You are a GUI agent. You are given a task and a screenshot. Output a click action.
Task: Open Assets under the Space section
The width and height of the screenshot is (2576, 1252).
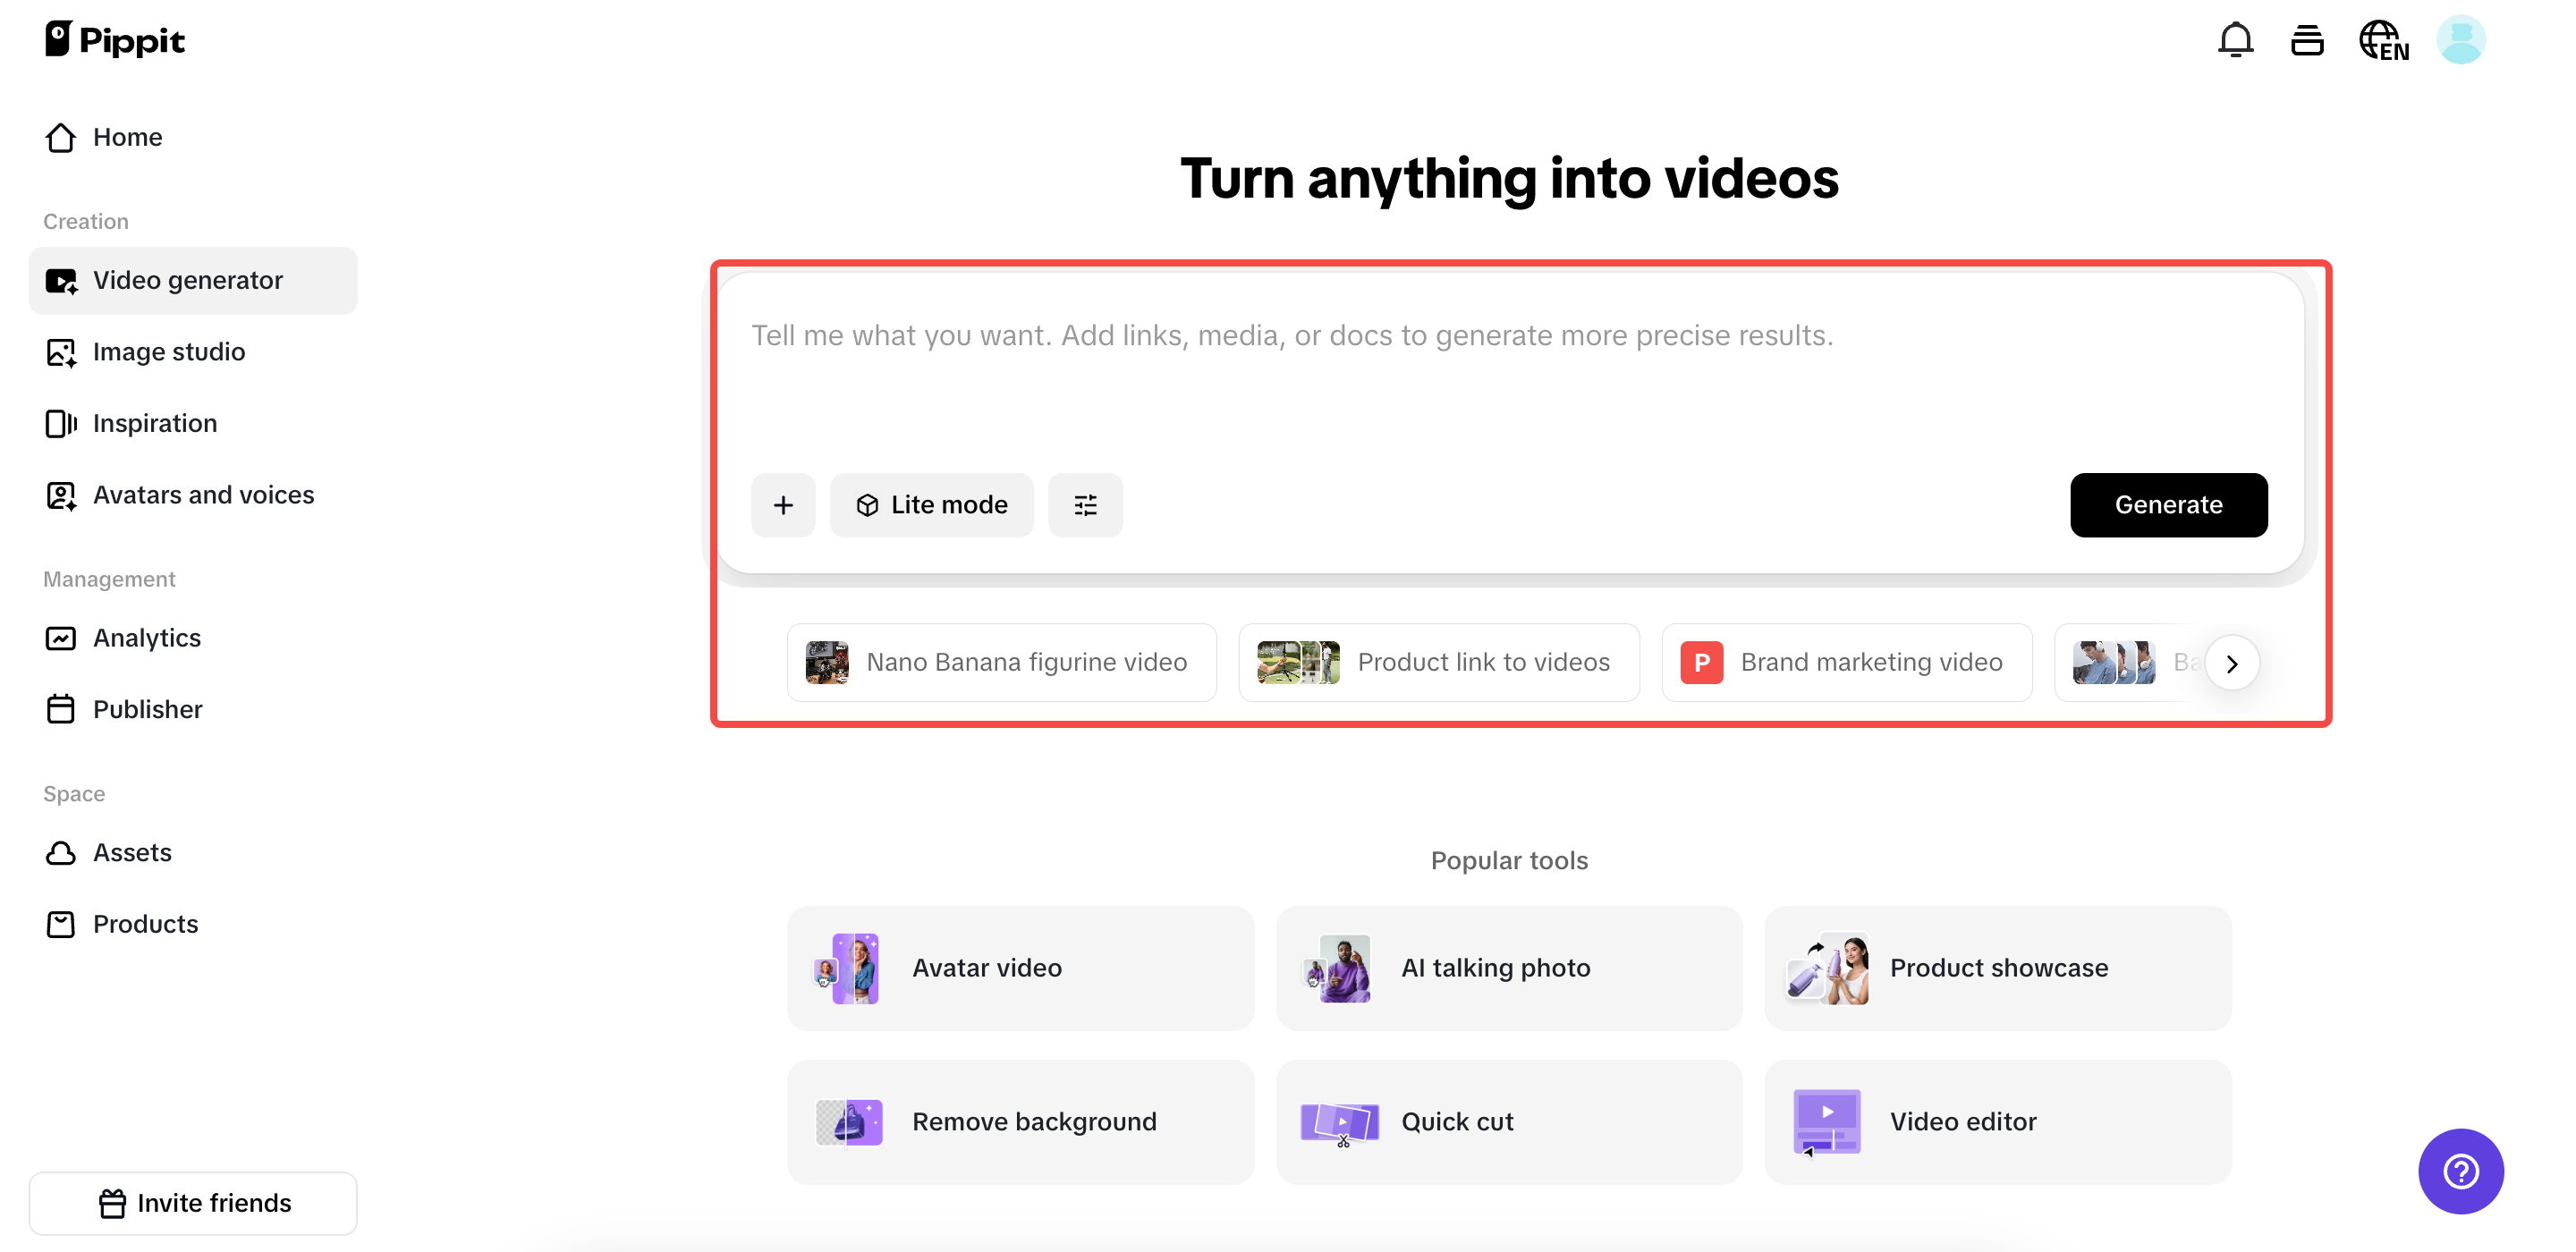pyautogui.click(x=133, y=852)
